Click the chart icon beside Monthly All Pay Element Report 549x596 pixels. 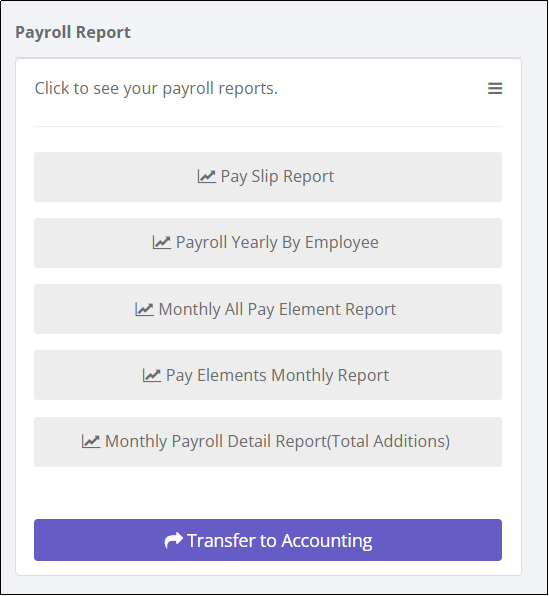tap(144, 309)
